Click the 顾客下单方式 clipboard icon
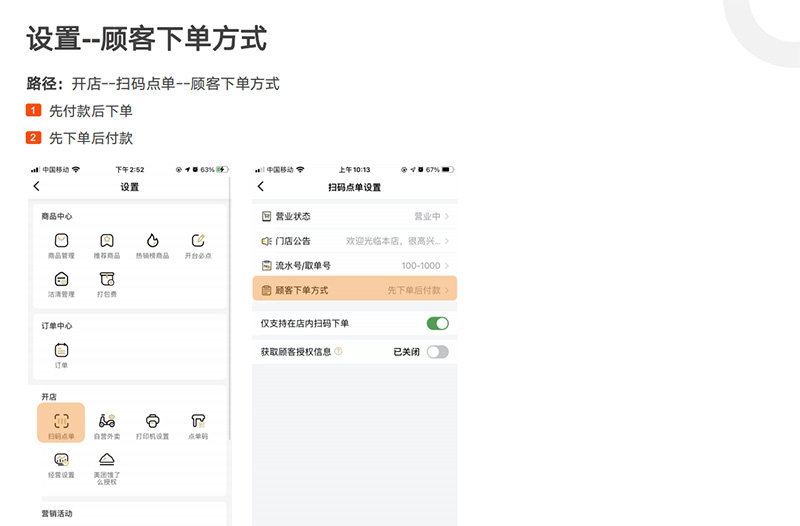 (x=266, y=290)
